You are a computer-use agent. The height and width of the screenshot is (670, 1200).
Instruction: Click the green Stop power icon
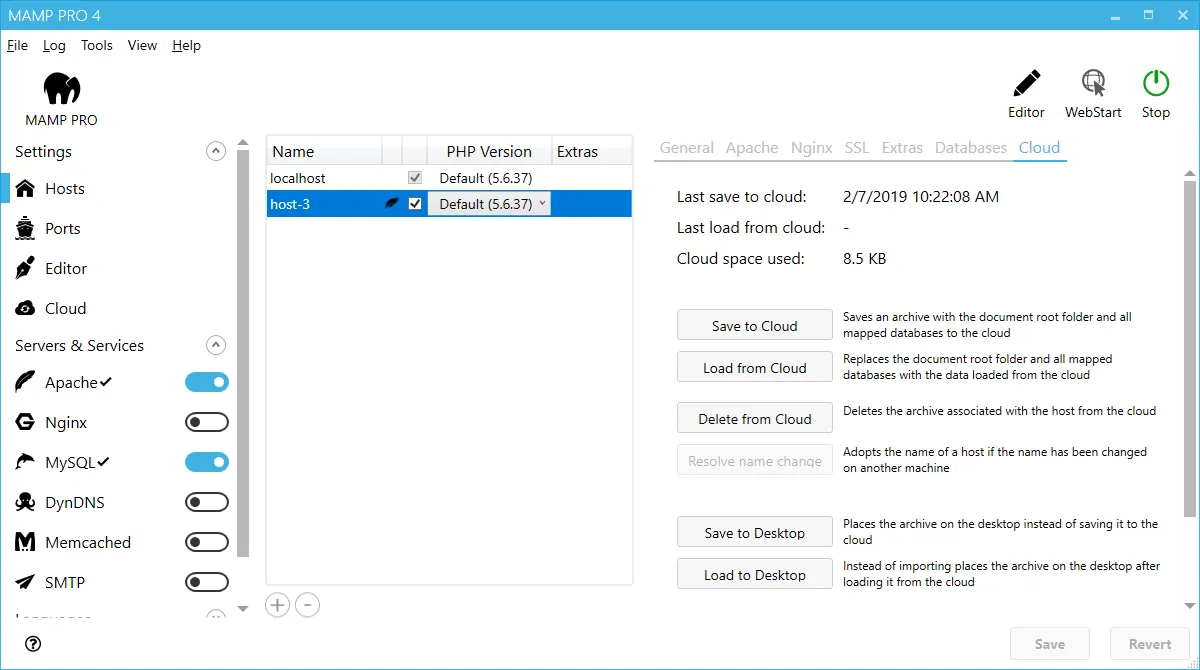point(1156,83)
